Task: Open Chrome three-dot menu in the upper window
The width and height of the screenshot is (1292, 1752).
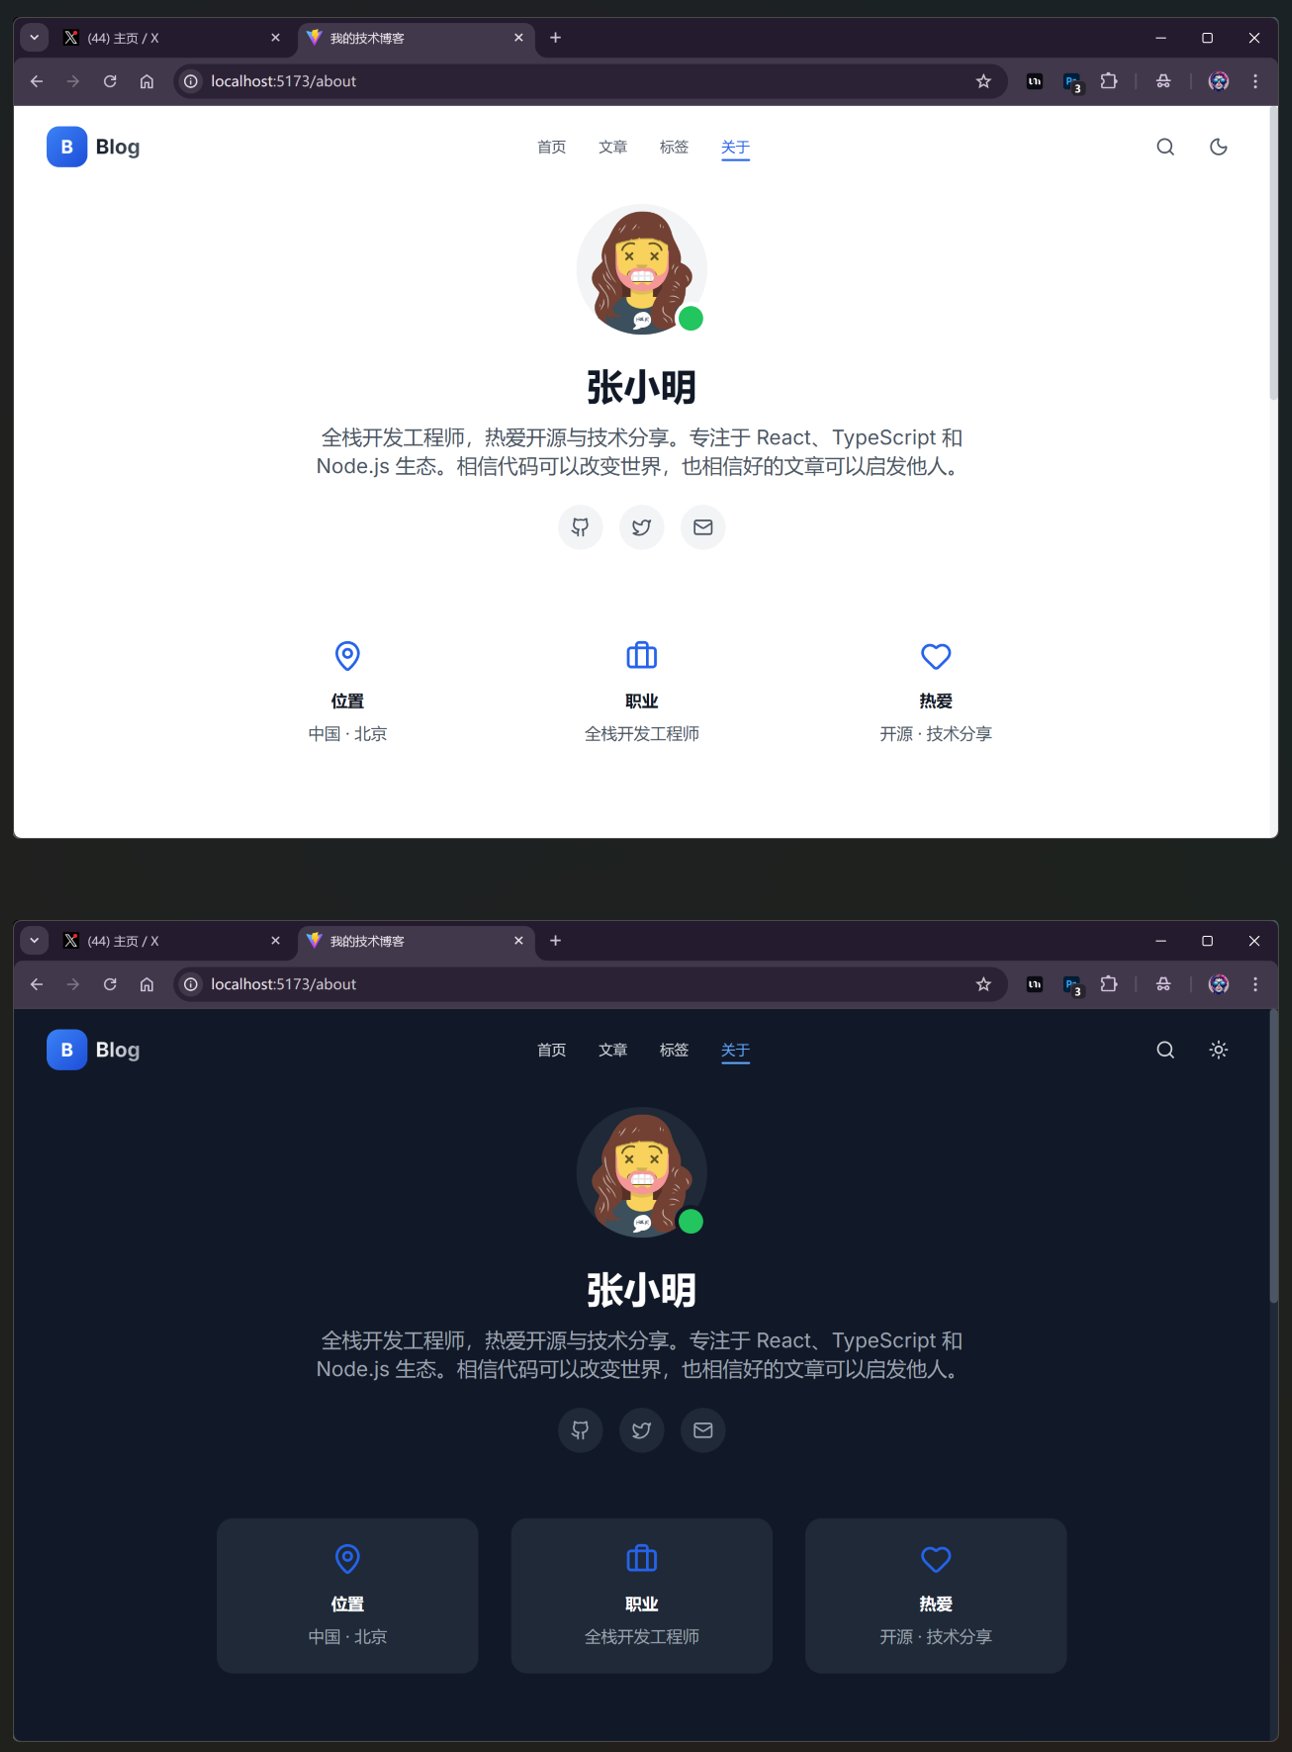Action: (x=1255, y=81)
